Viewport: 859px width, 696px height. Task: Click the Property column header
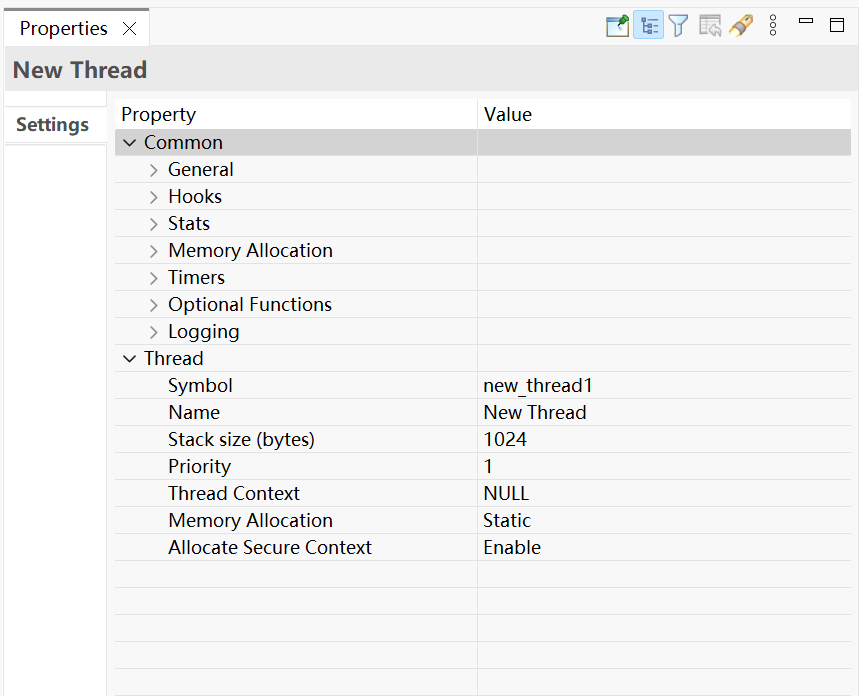pyautogui.click(x=296, y=115)
